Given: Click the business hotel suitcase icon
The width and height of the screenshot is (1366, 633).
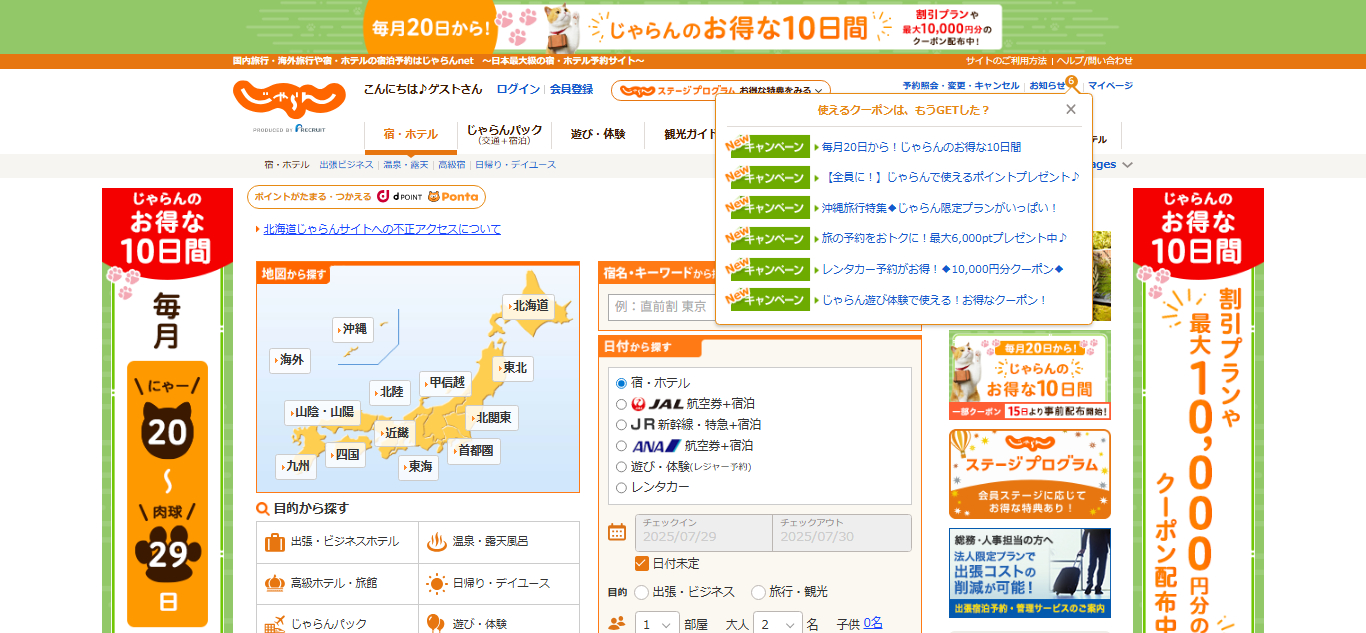Looking at the screenshot, I should (275, 542).
